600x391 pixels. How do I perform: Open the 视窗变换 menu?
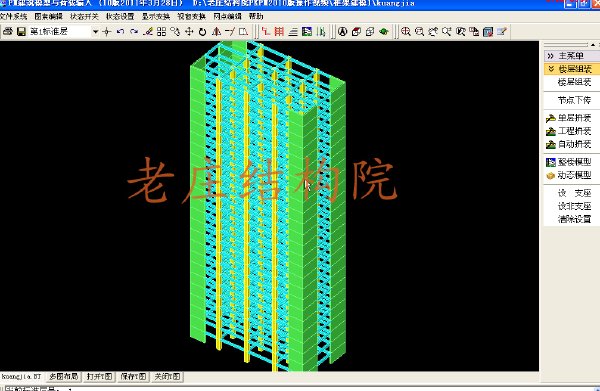[x=191, y=16]
